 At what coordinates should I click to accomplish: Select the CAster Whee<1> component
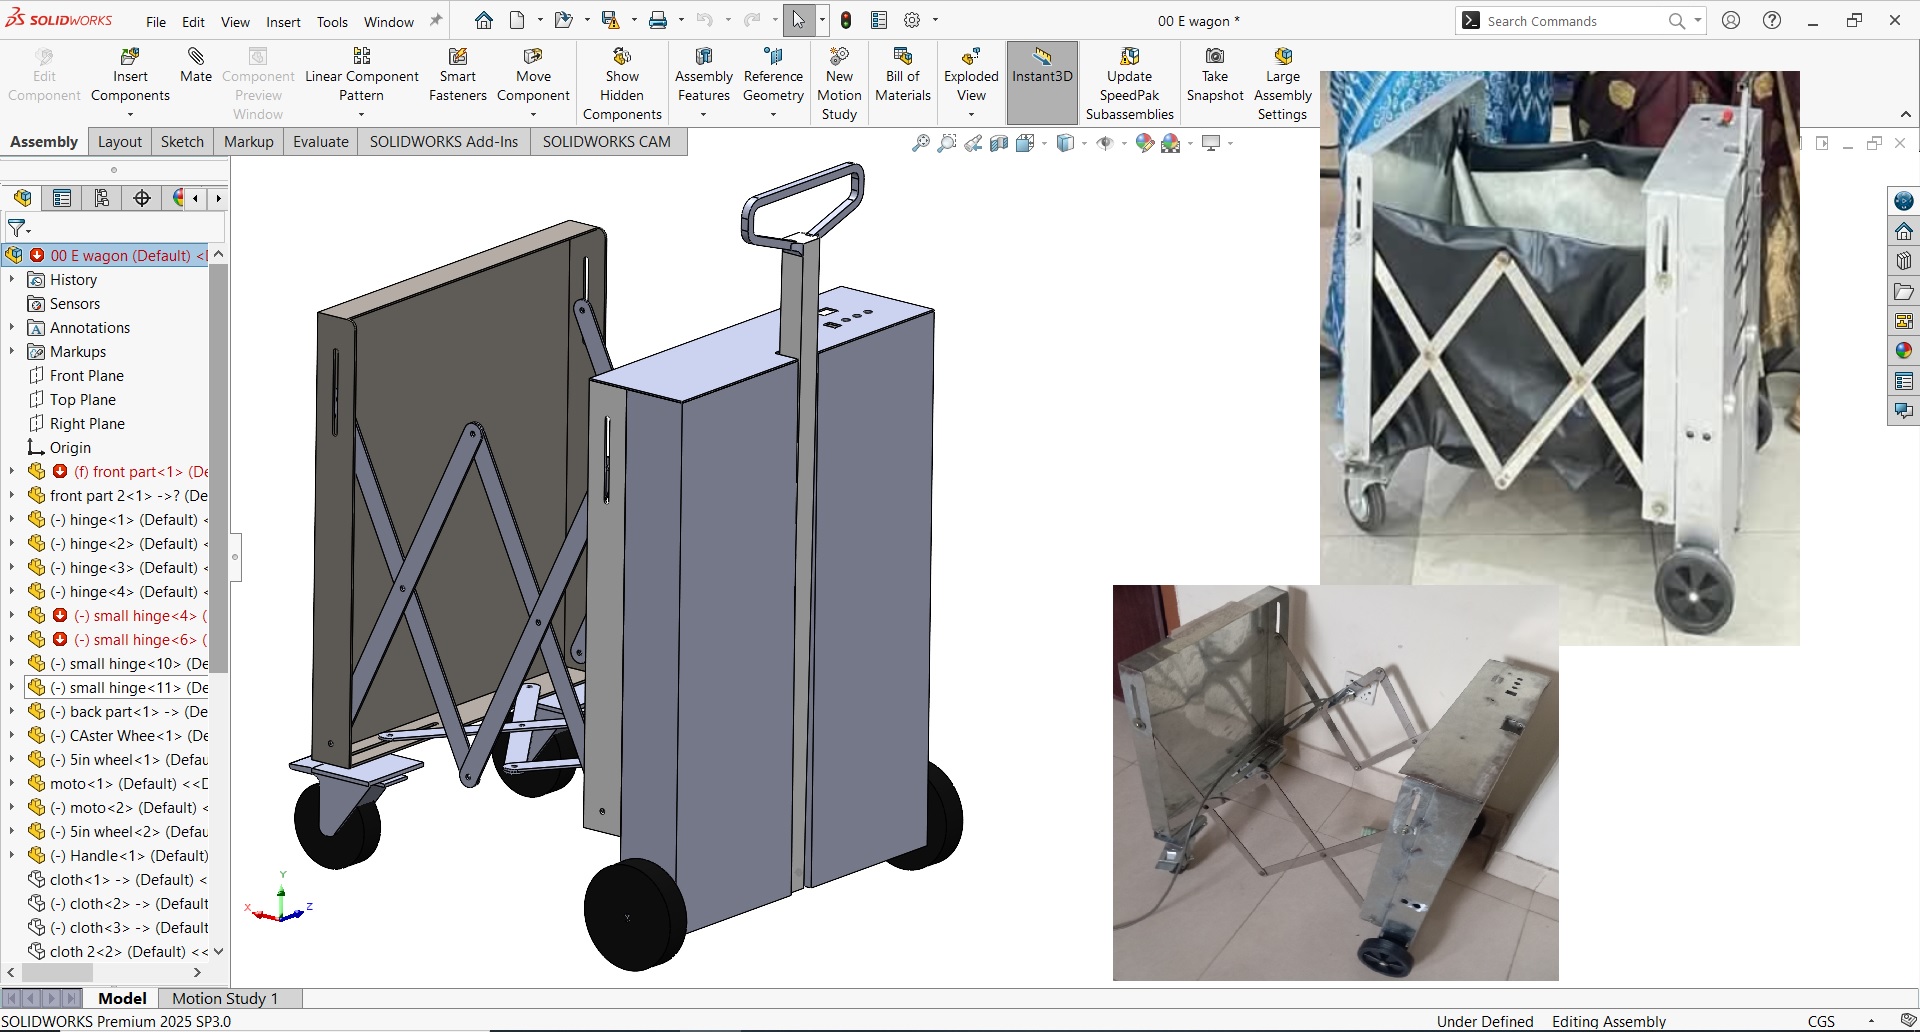[x=118, y=736]
